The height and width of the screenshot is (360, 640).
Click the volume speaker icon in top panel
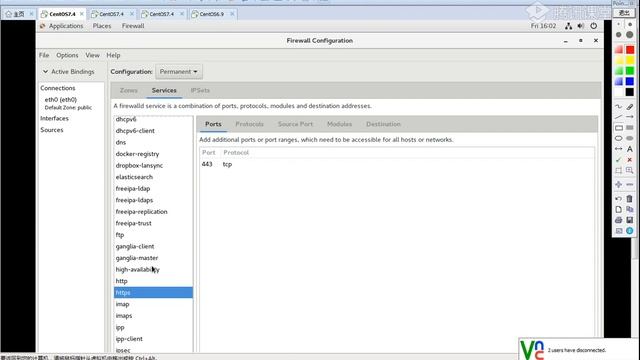pyautogui.click(x=581, y=26)
